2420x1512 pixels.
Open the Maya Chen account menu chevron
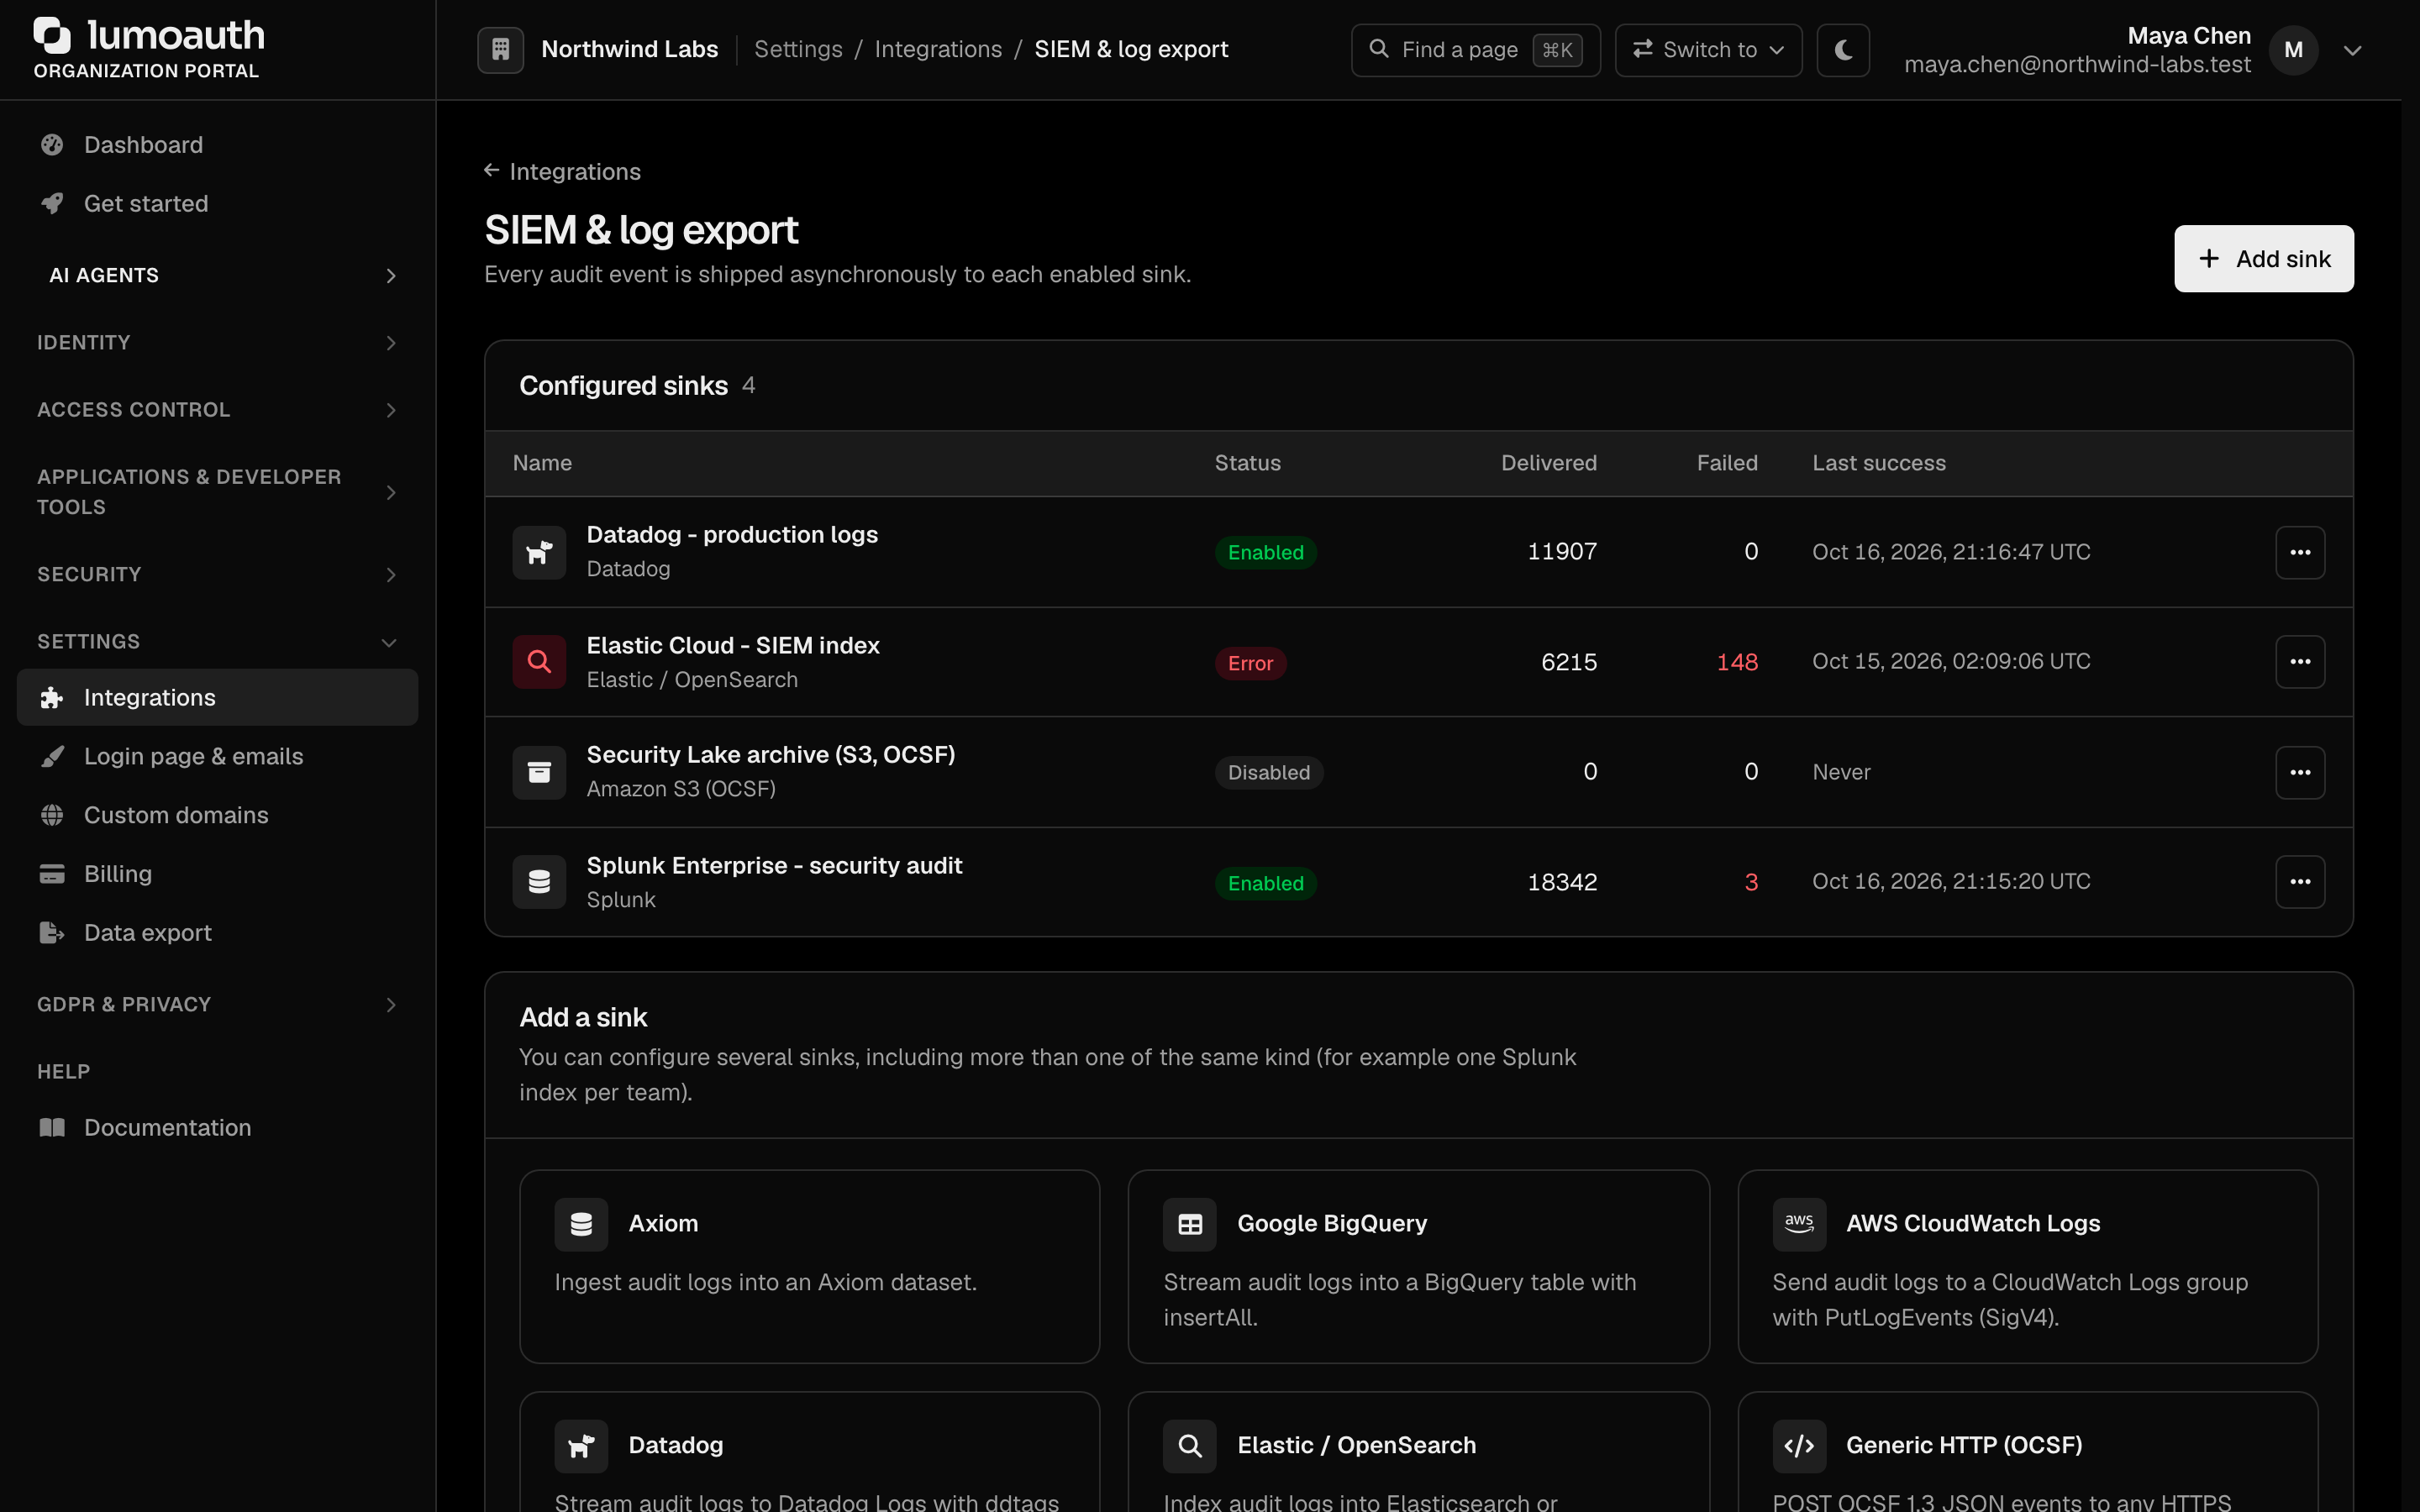click(x=2352, y=50)
